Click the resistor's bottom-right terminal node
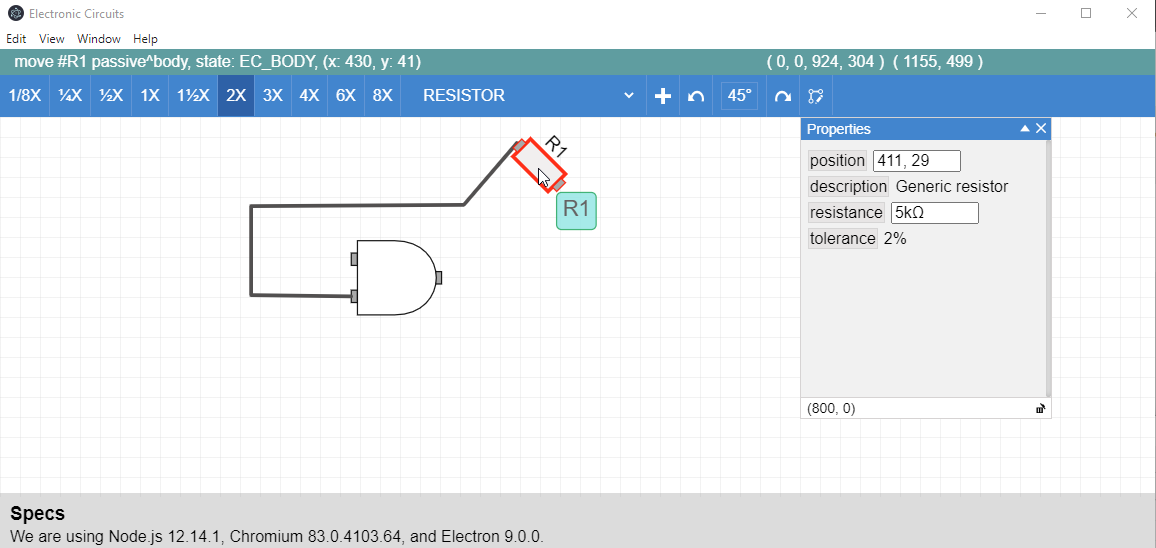The width and height of the screenshot is (1156, 548). pyautogui.click(x=560, y=184)
